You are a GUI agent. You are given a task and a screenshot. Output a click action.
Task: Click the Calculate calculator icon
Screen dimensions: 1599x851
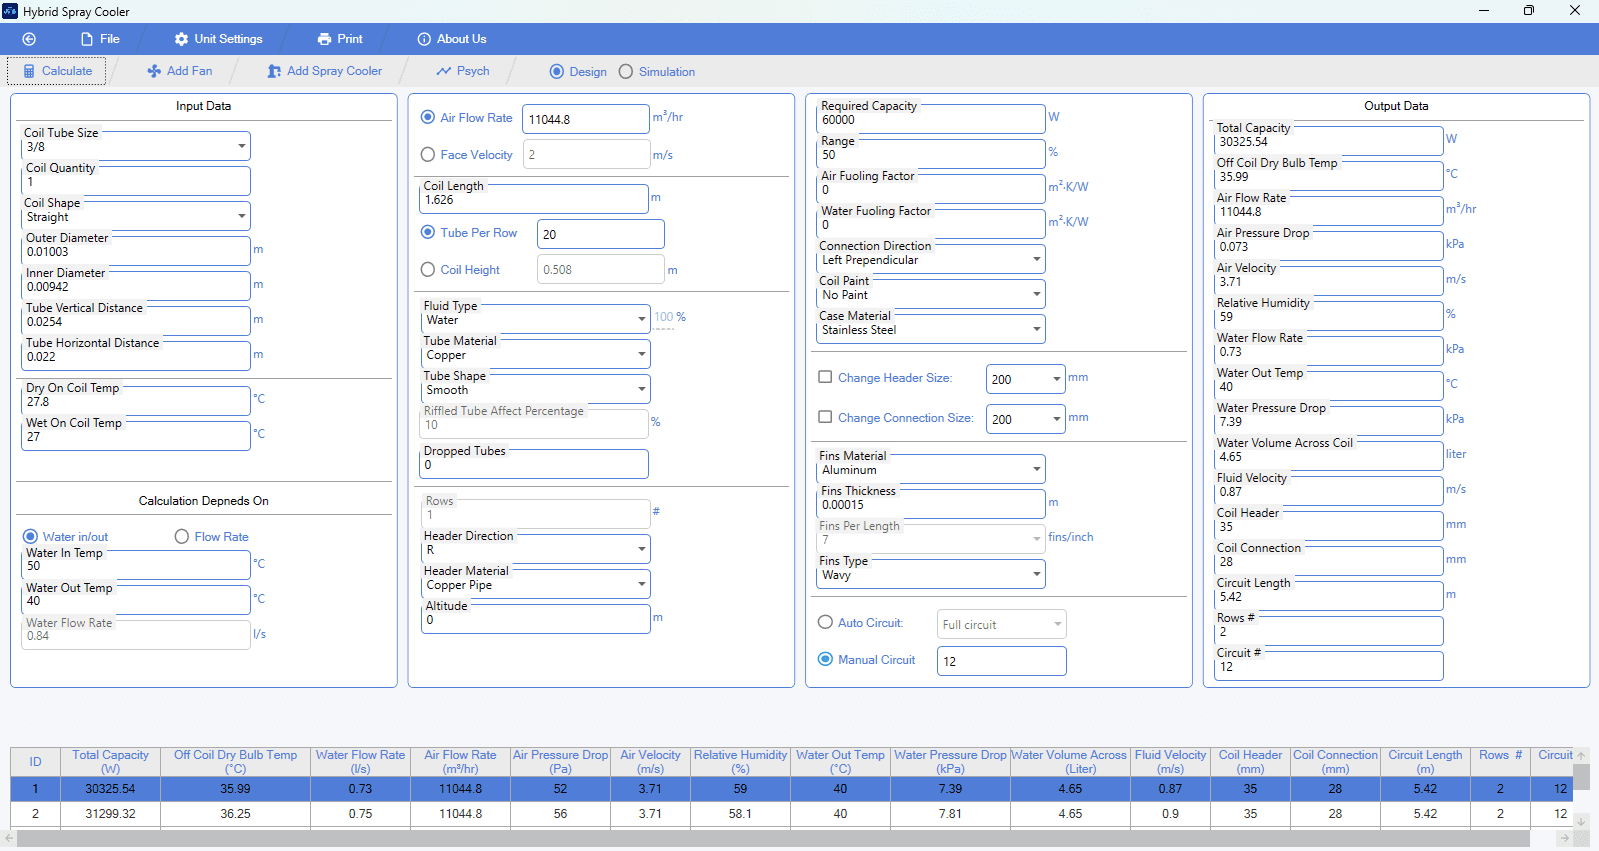point(29,71)
